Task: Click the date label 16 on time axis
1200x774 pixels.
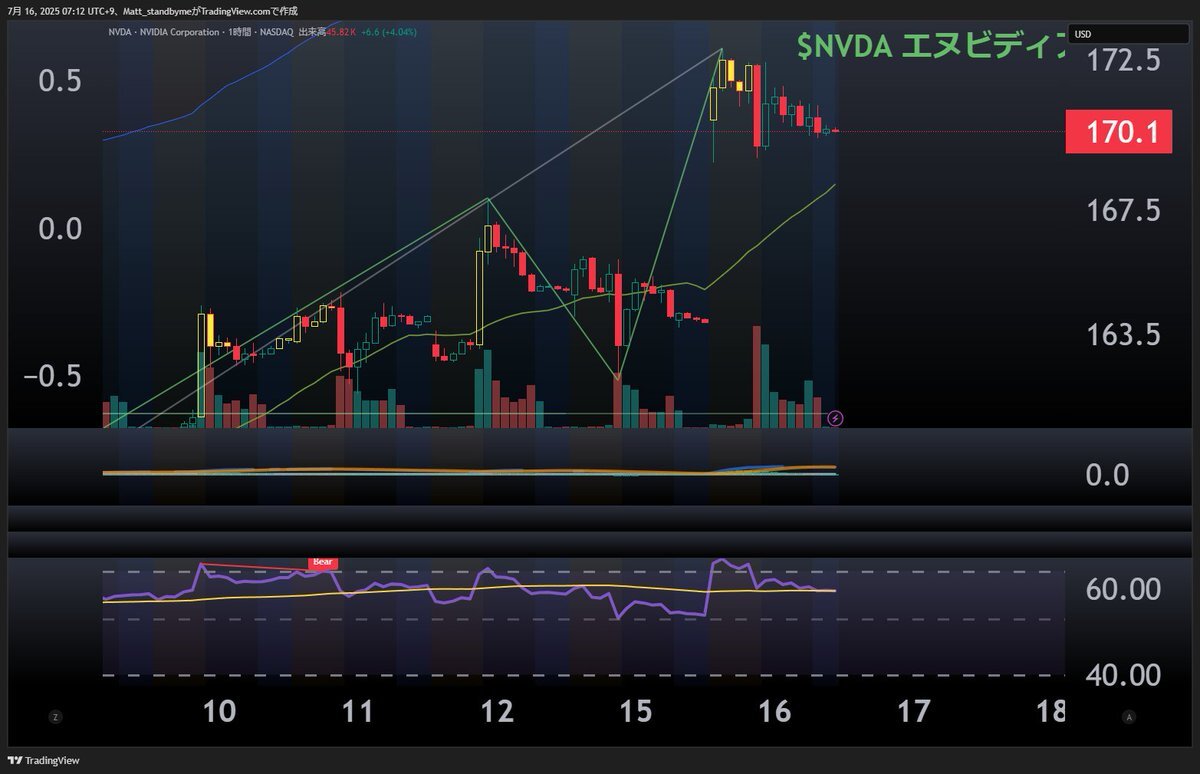Action: (x=775, y=712)
